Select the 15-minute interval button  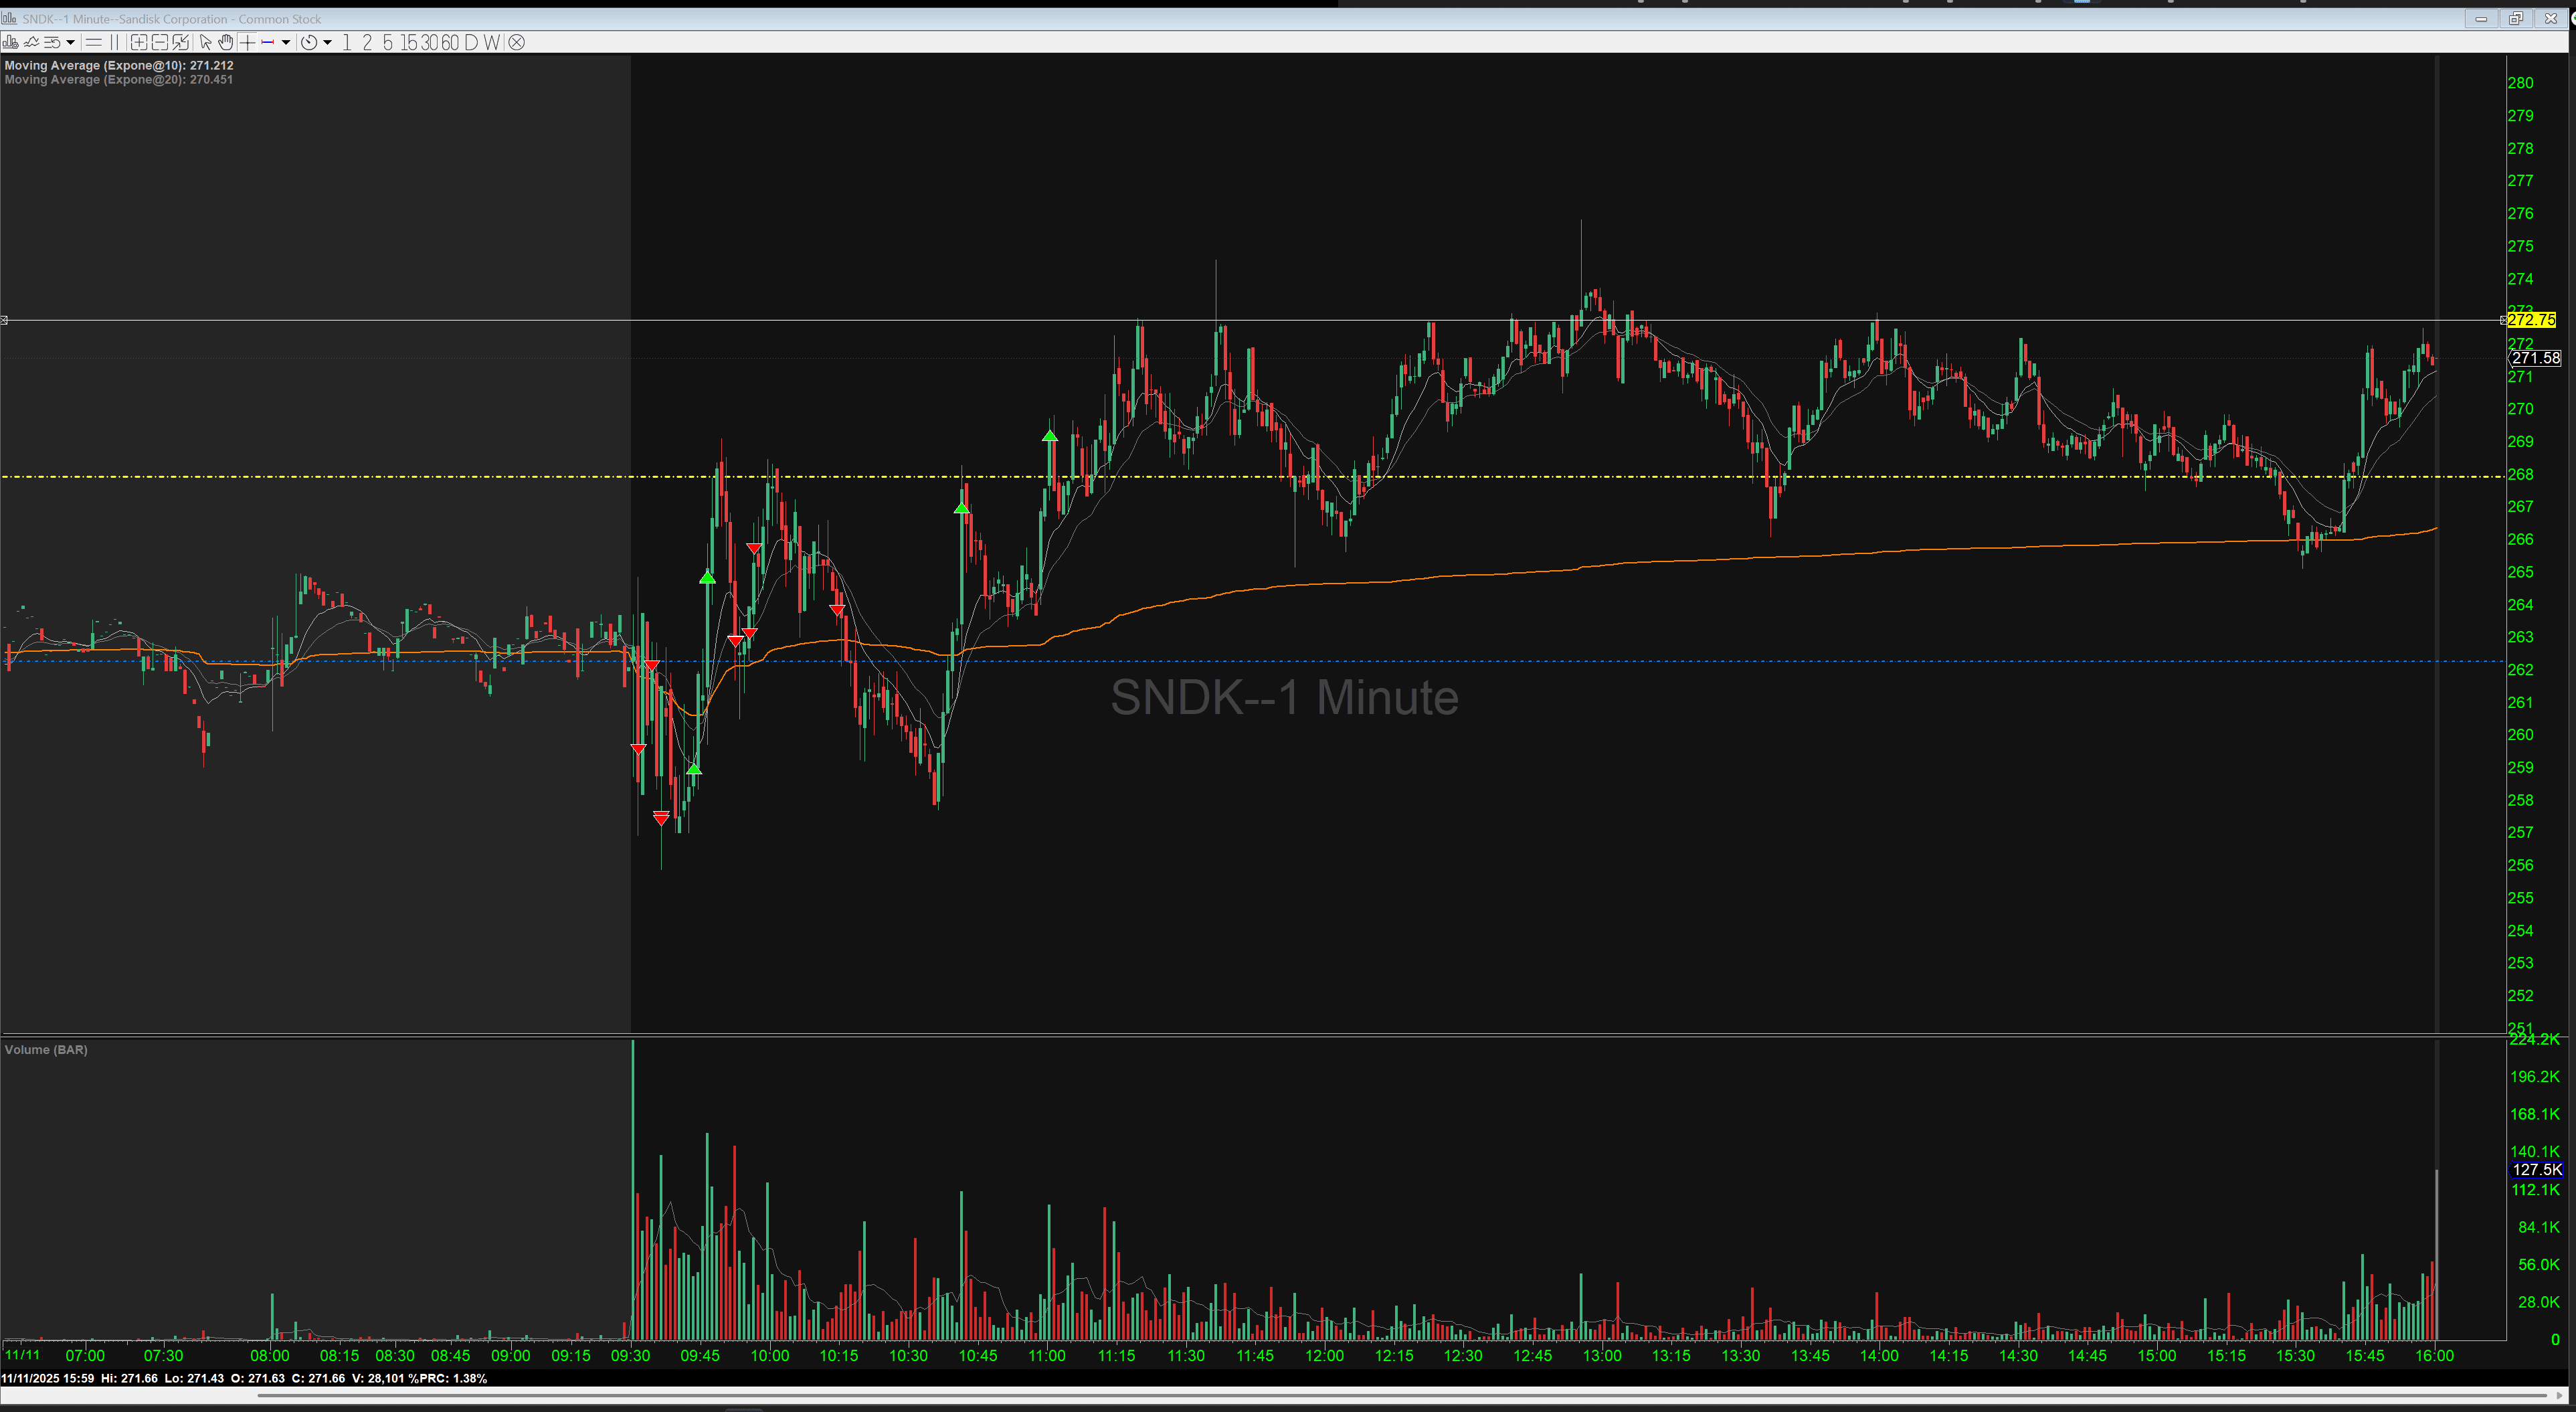click(408, 42)
